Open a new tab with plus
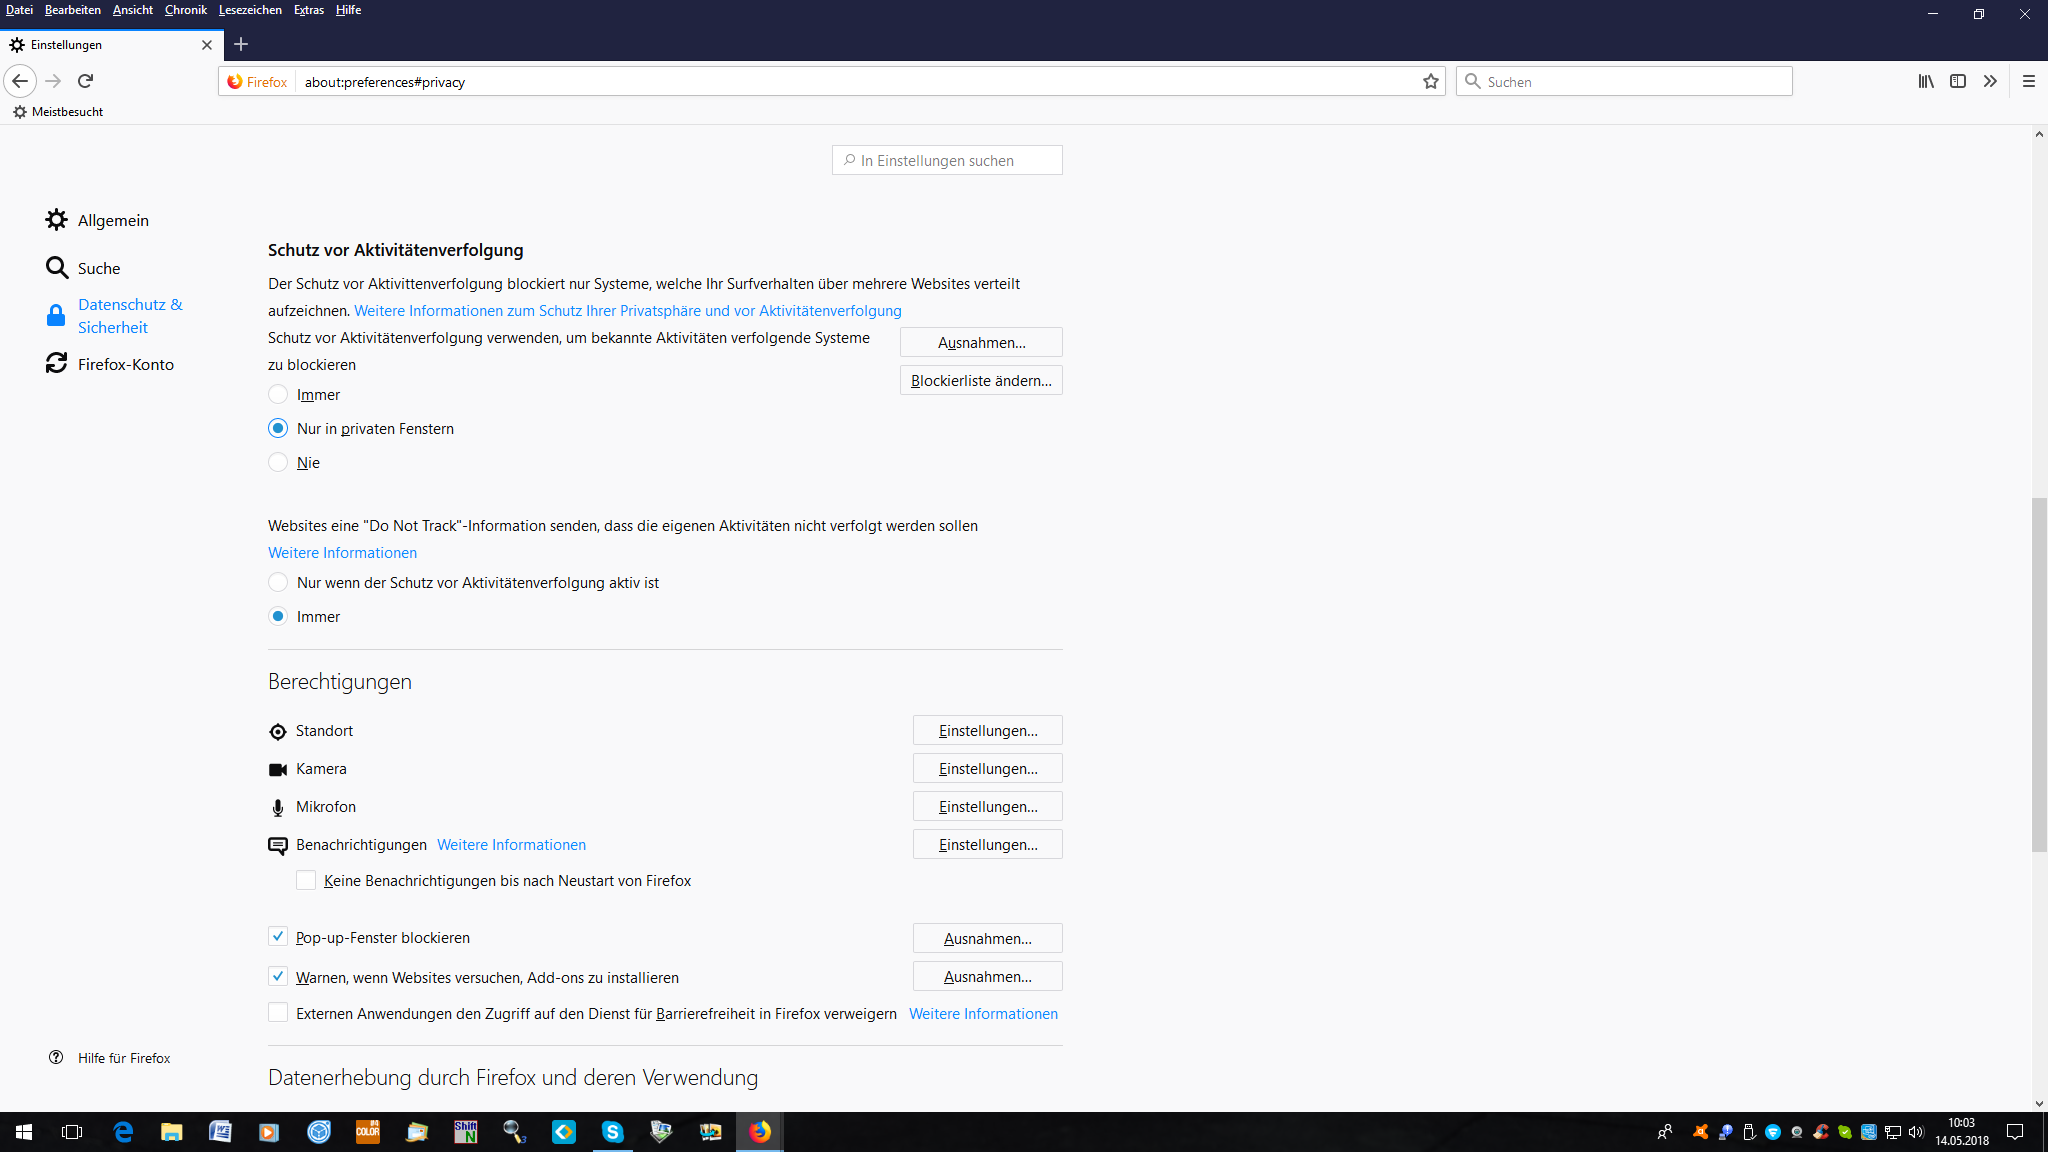The width and height of the screenshot is (2048, 1152). click(x=241, y=44)
